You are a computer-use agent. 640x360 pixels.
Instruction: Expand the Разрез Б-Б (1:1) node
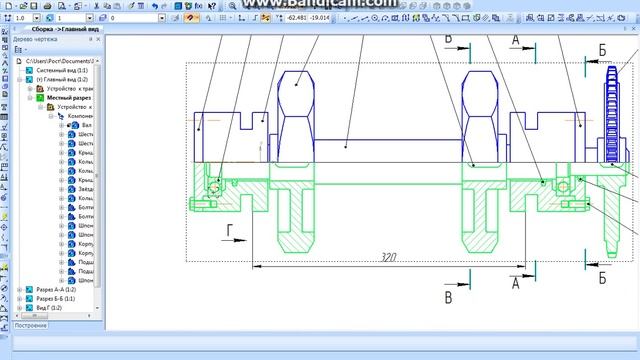(x=20, y=299)
